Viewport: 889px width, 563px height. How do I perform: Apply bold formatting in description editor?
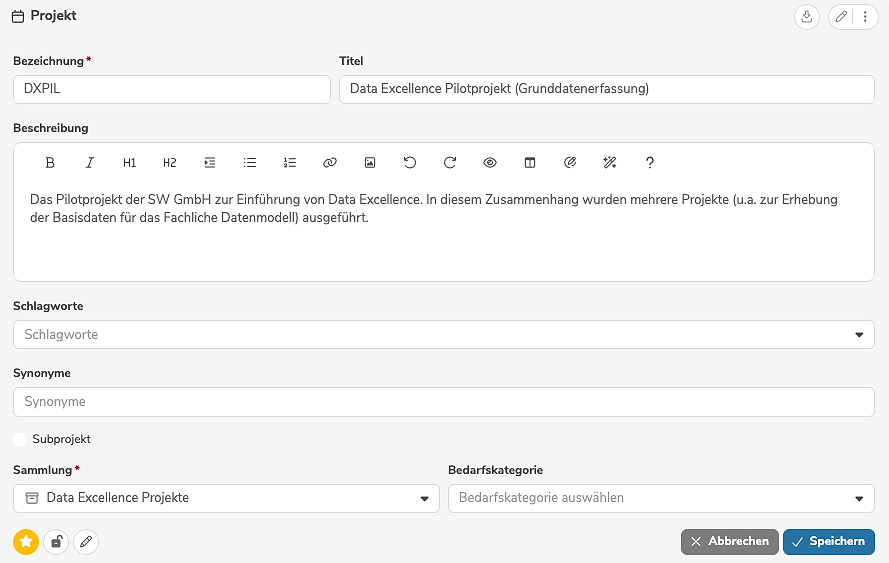tap(50, 163)
